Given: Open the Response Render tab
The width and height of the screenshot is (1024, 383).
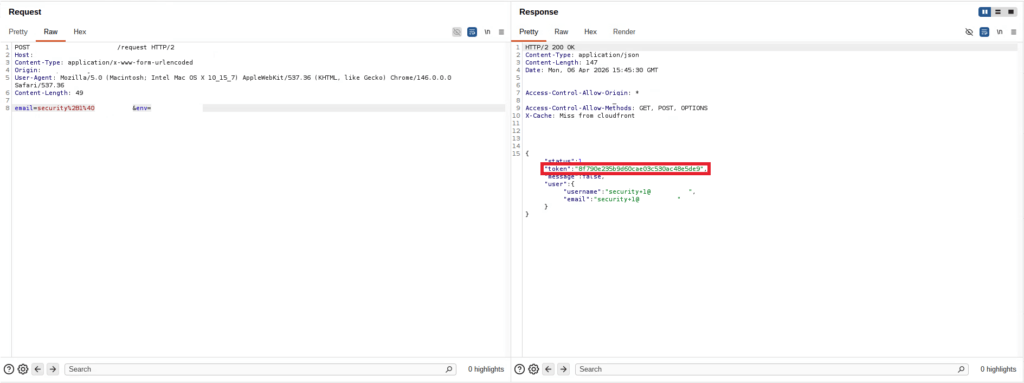Looking at the screenshot, I should (624, 31).
